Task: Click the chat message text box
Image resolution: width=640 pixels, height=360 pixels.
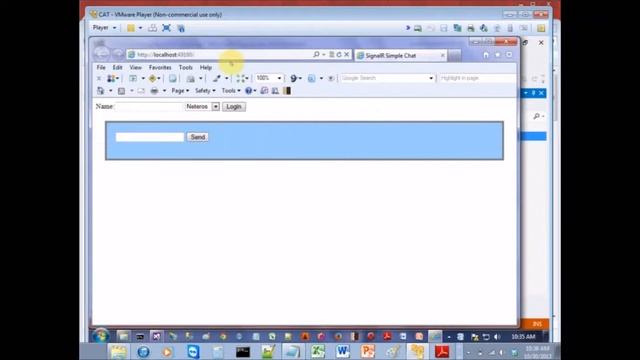Action: 150,137
